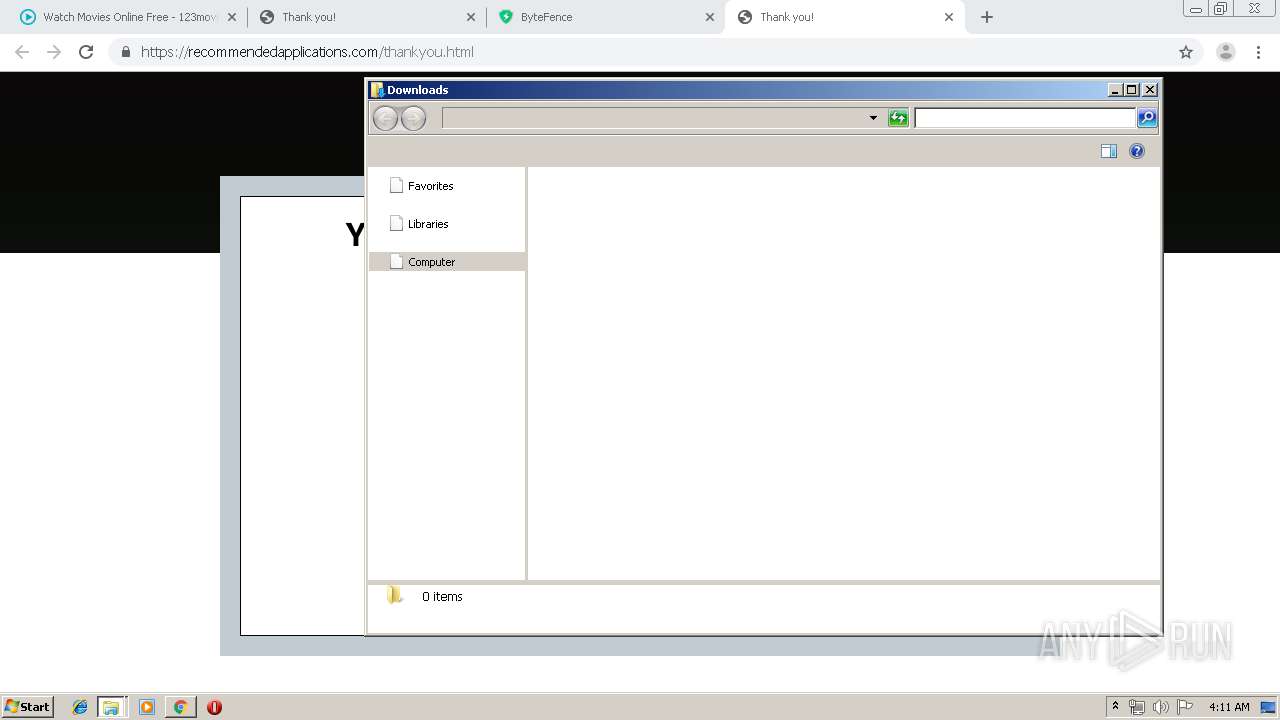Image resolution: width=1280 pixels, height=720 pixels.
Task: Click the folder icon in details pane
Action: [x=395, y=596]
